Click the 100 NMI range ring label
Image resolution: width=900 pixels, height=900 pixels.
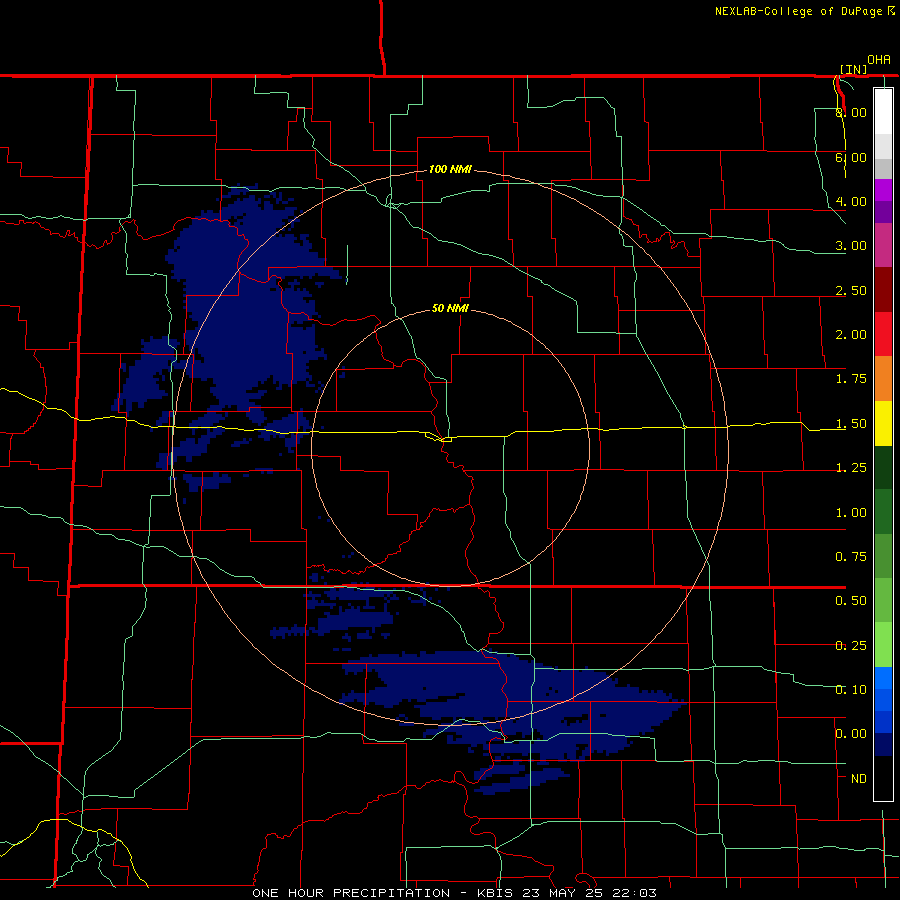point(451,169)
